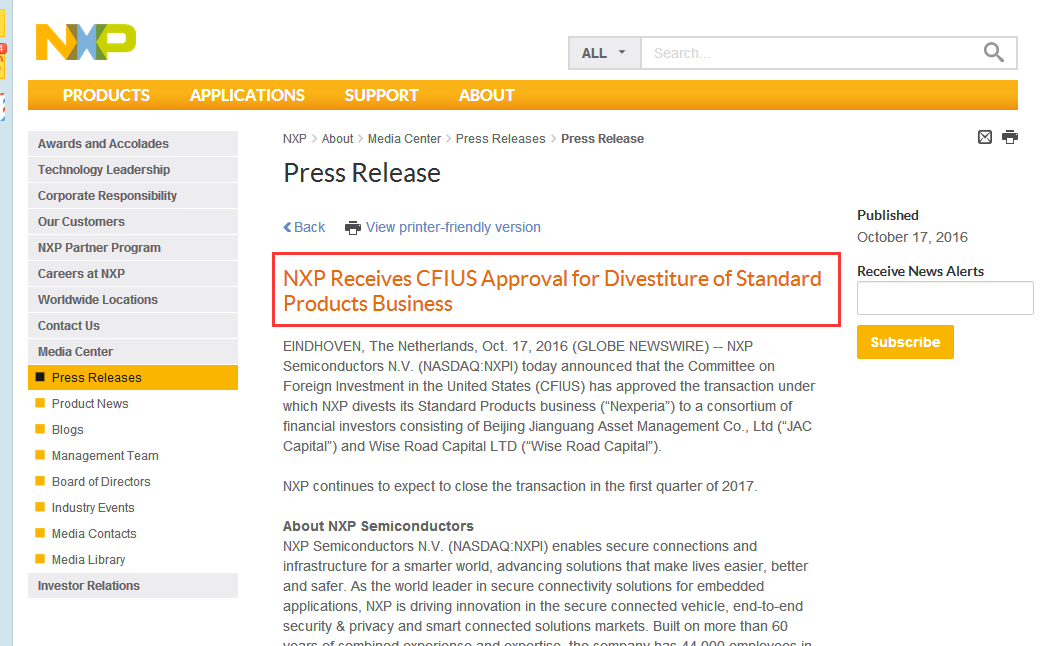The width and height of the screenshot is (1055, 646).
Task: Select Product News in sidebar
Action: [90, 404]
